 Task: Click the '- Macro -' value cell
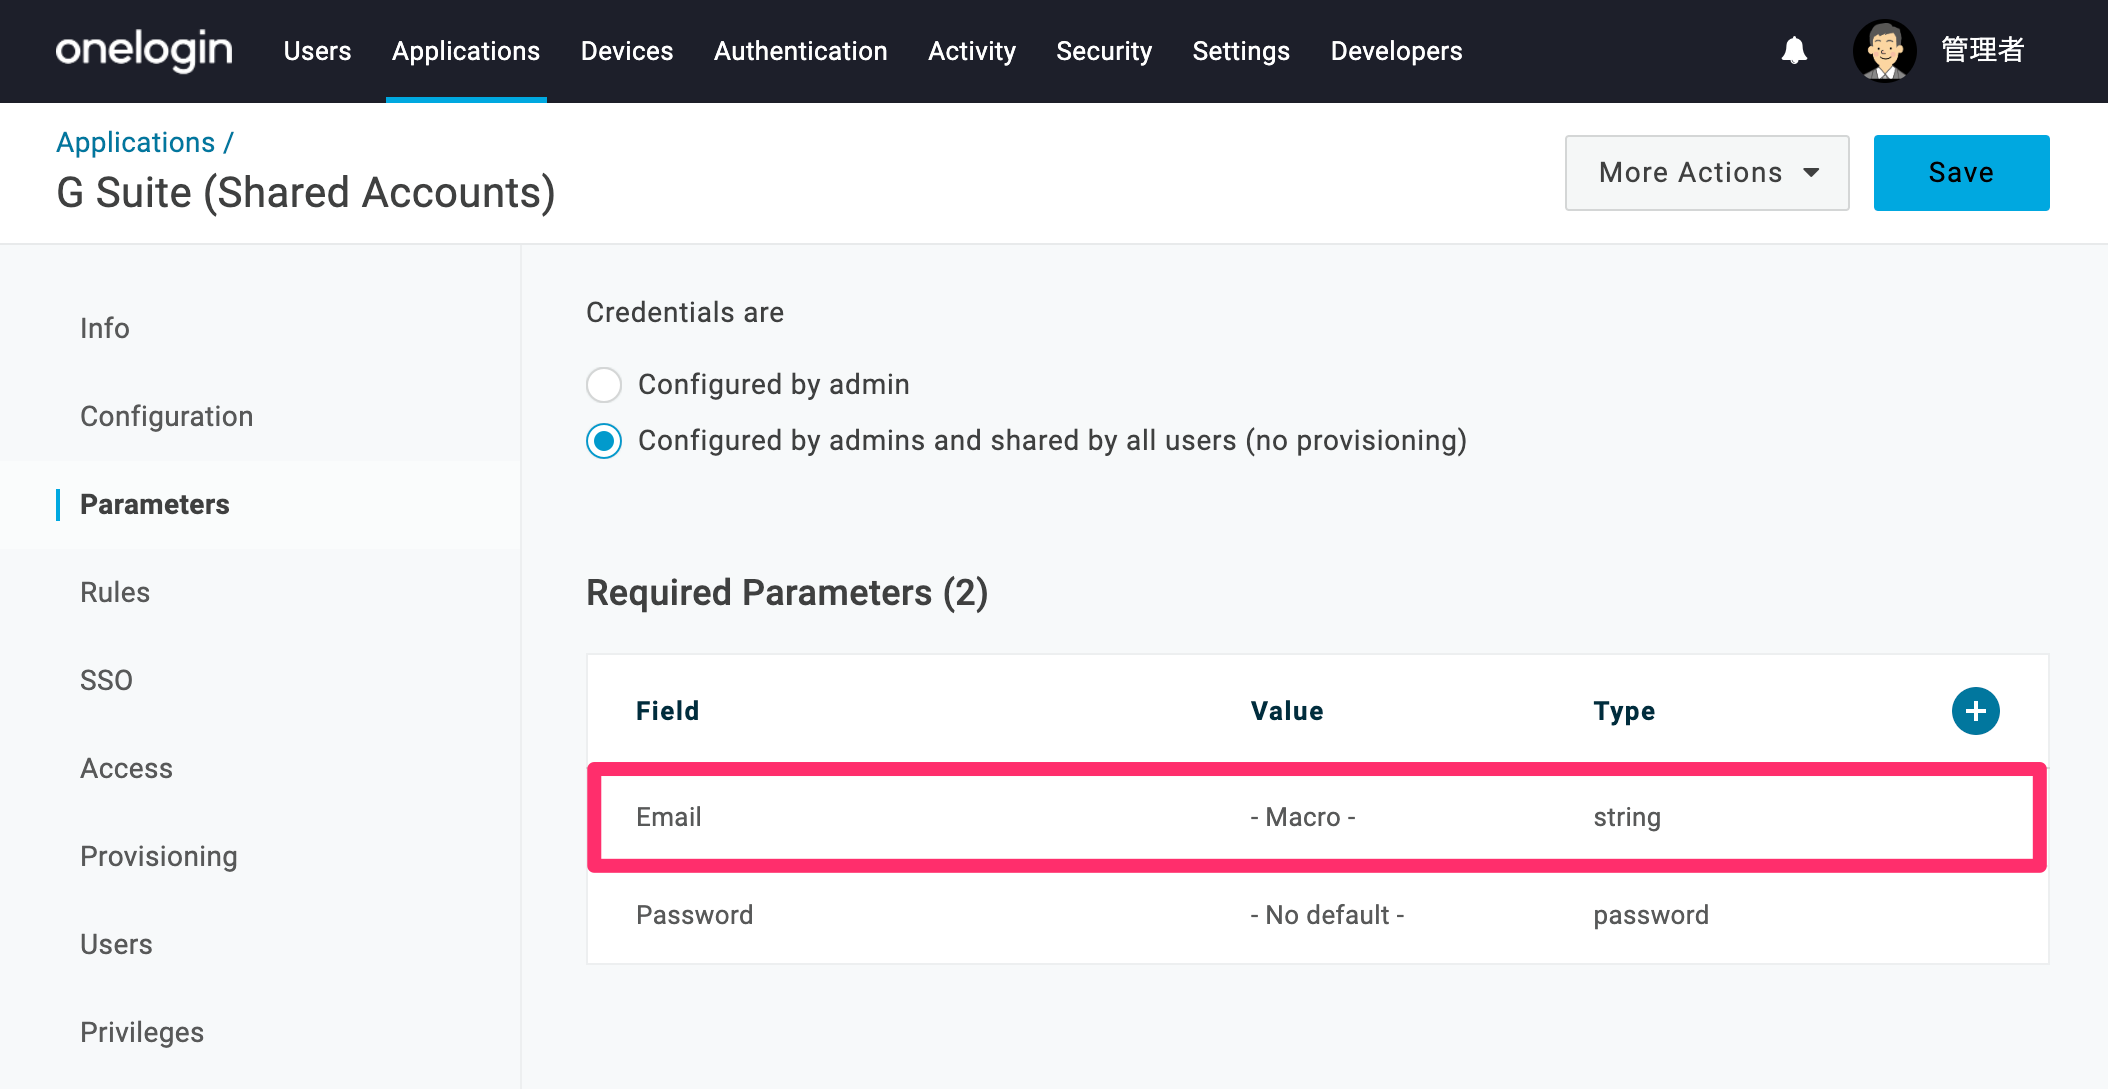[x=1303, y=817]
